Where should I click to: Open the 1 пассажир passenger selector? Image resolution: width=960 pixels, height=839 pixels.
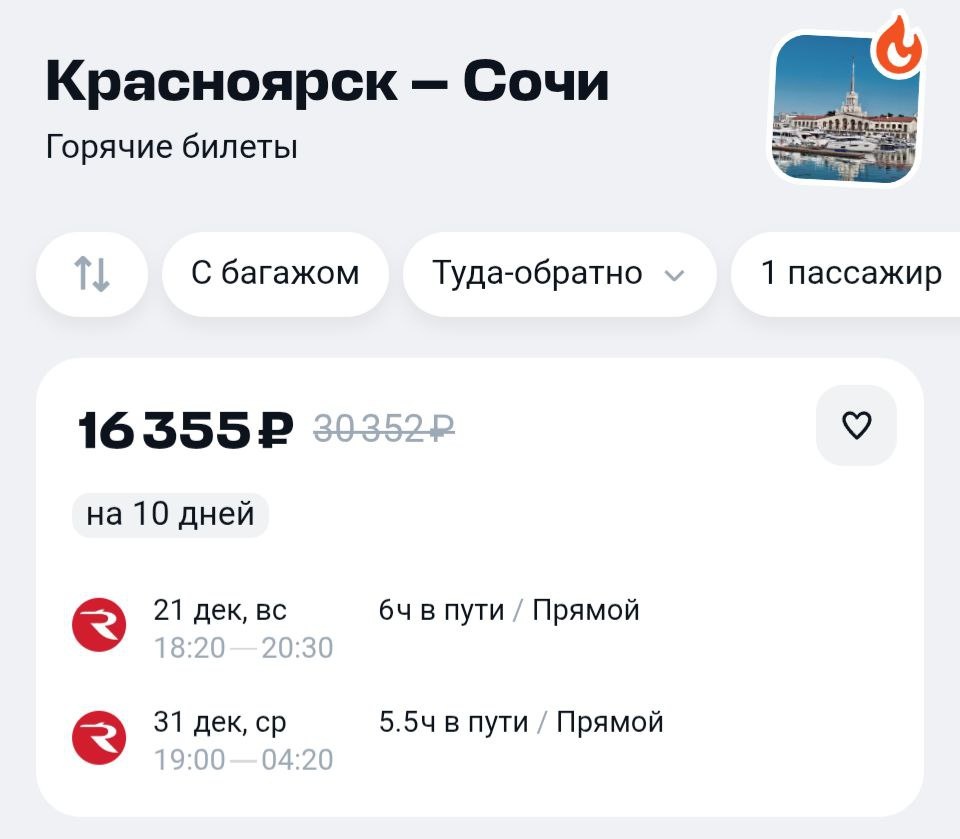pos(846,274)
